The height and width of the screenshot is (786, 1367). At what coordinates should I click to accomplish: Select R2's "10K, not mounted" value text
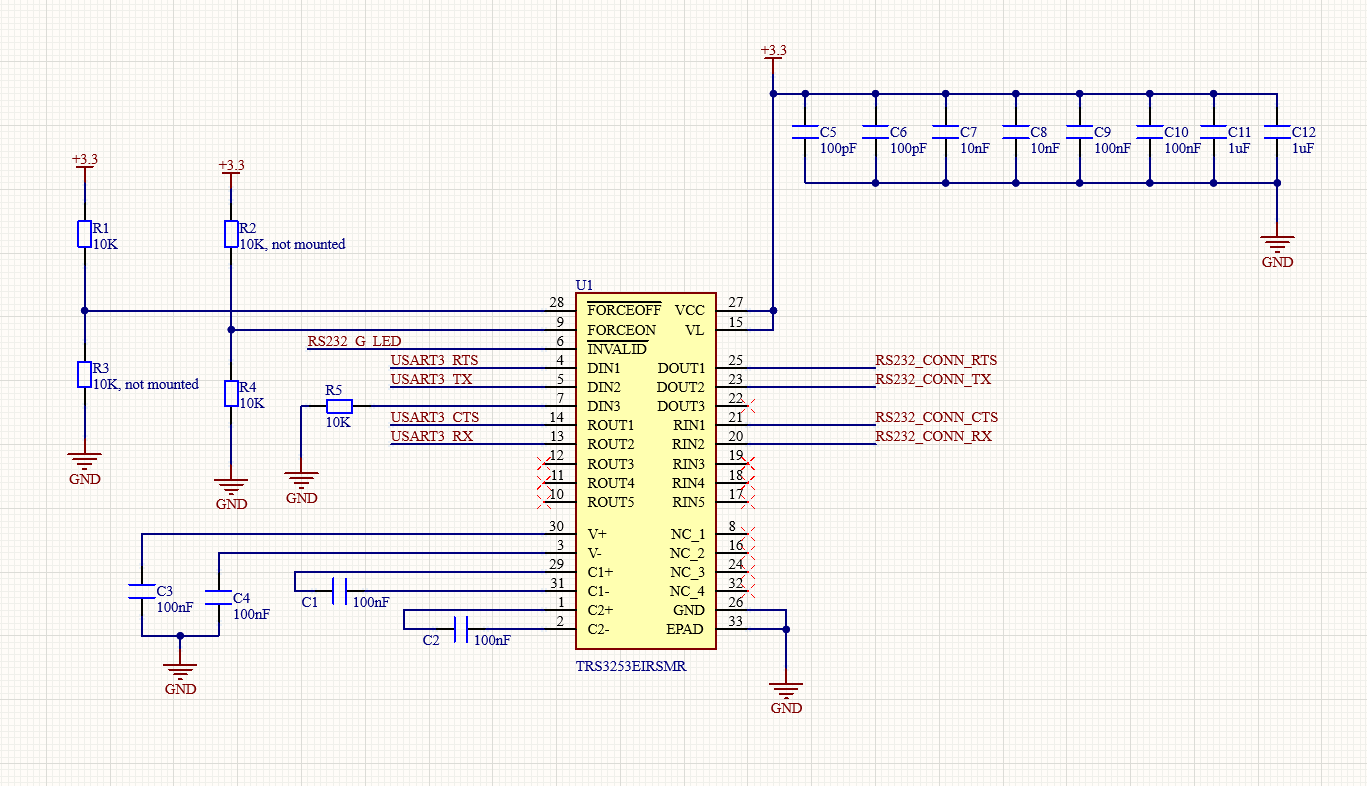292,244
